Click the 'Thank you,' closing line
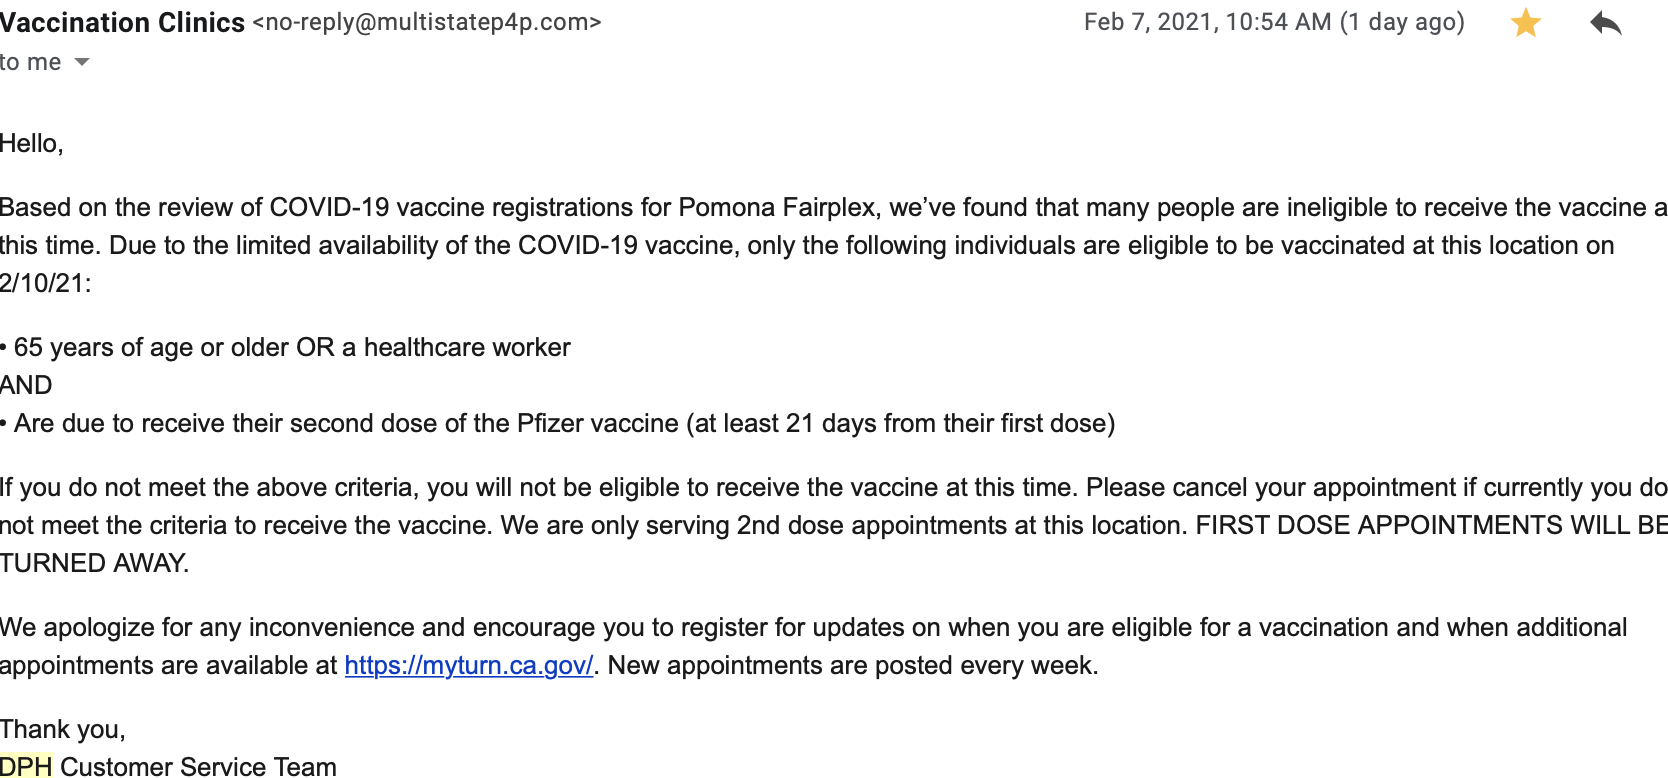The image size is (1668, 778). pos(63,729)
